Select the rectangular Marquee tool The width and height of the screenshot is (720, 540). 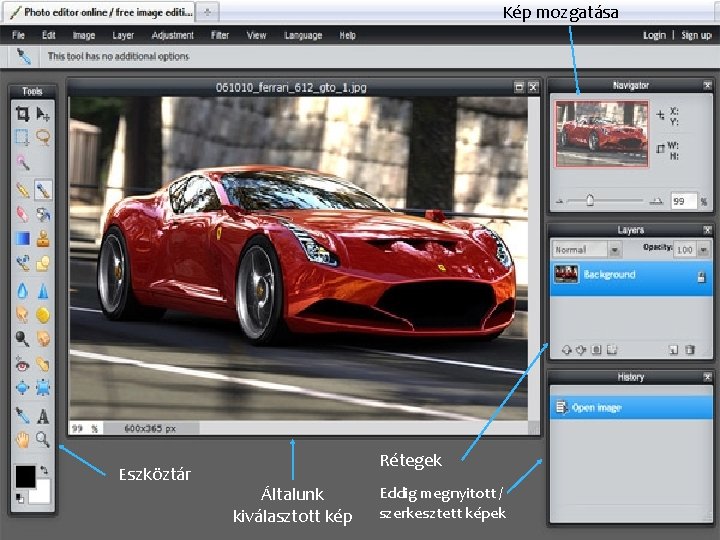22,137
